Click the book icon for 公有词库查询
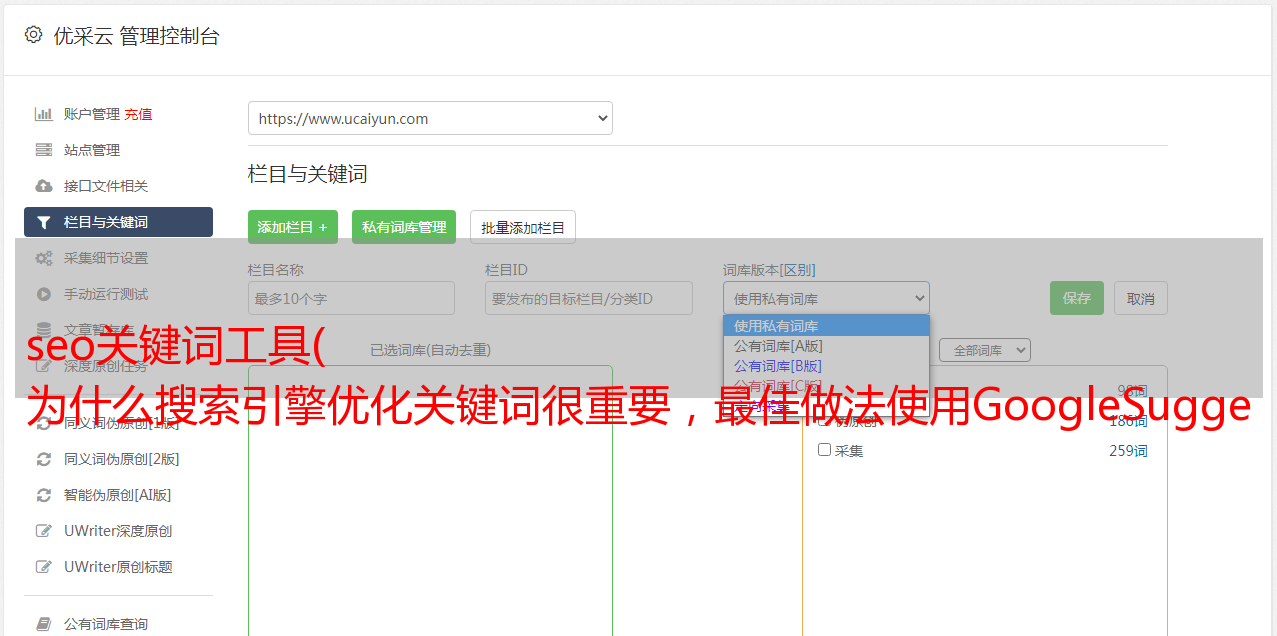This screenshot has height=636, width=1277. [x=44, y=624]
